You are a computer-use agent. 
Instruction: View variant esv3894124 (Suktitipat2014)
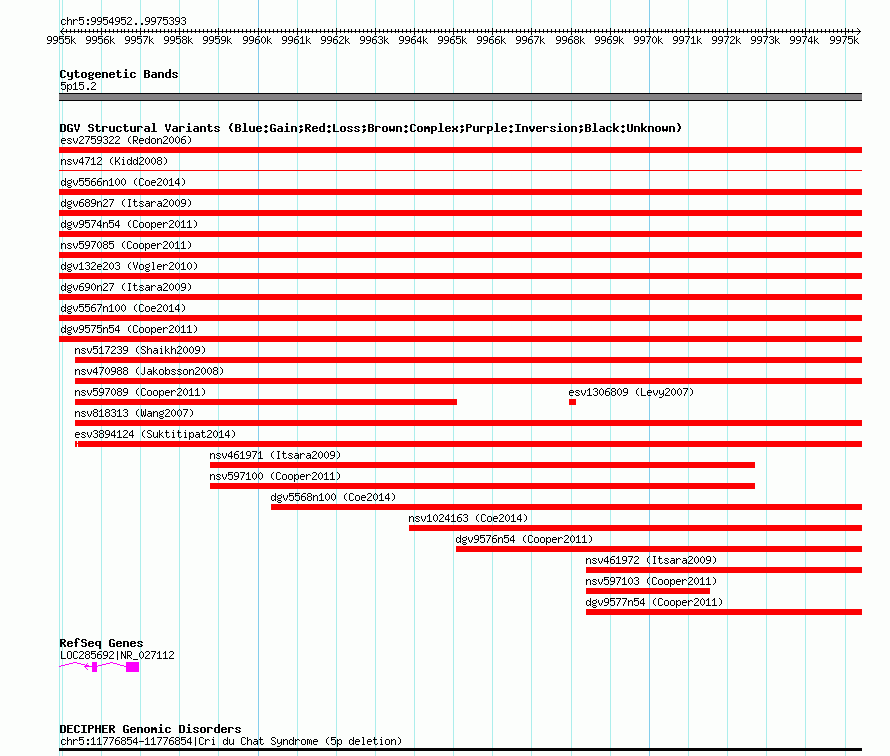(155, 434)
